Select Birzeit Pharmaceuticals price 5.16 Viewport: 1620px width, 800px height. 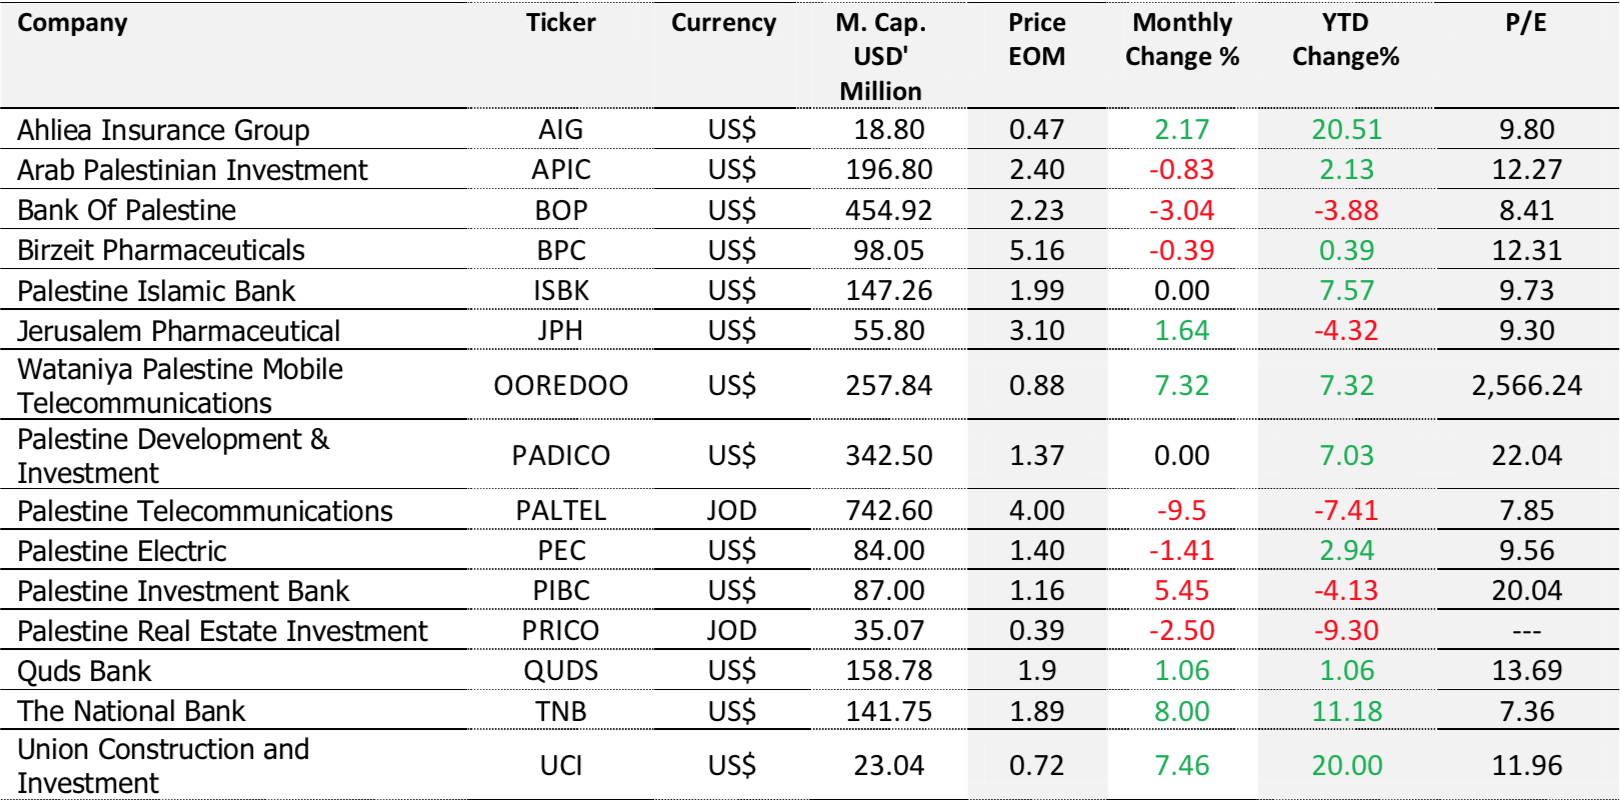pos(1036,250)
